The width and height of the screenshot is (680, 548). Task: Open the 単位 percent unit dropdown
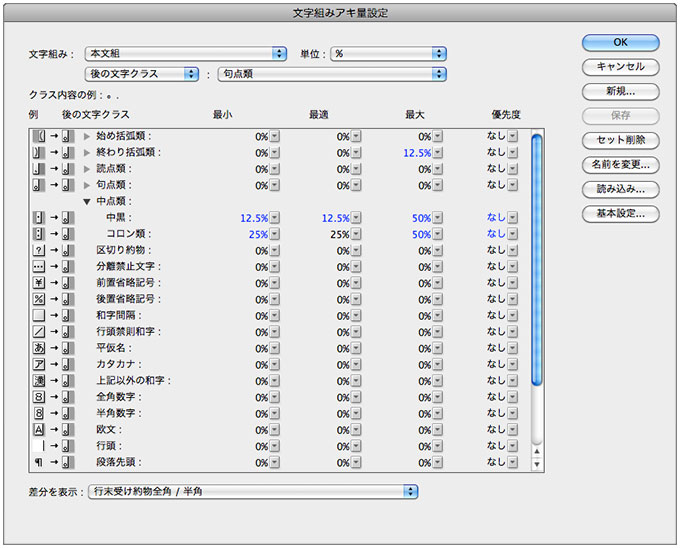[x=389, y=53]
